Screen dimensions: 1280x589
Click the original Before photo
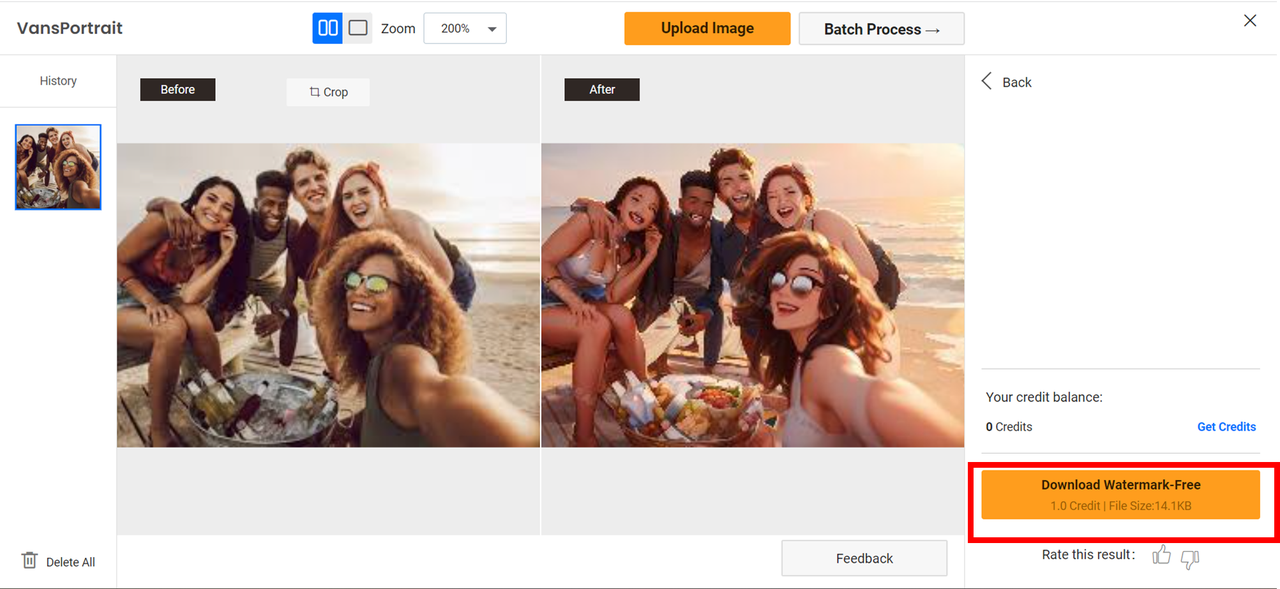tap(328, 295)
